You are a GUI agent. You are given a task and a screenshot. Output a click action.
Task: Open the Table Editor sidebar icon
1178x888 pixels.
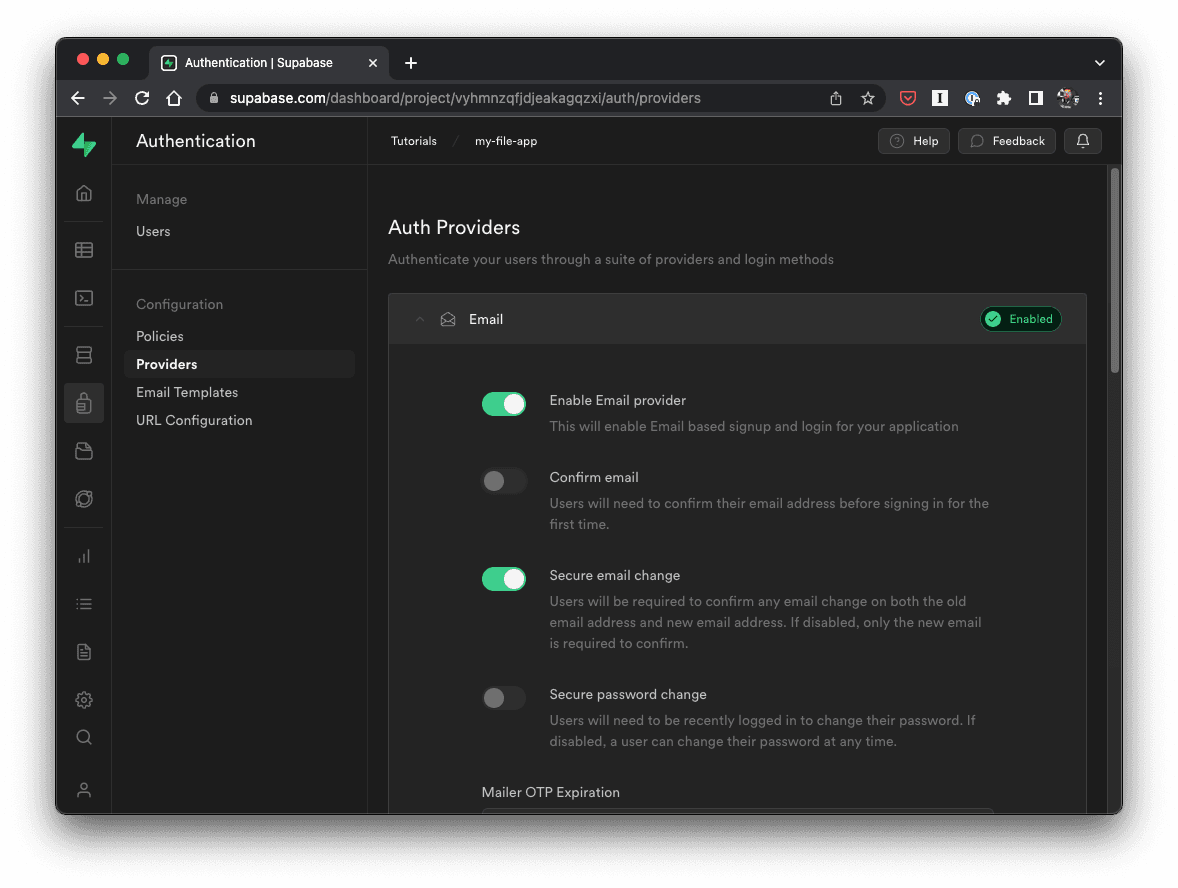[x=84, y=250]
